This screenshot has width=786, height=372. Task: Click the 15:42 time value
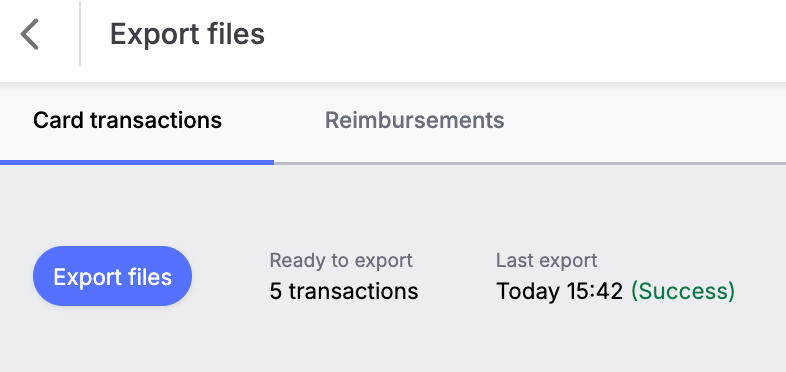pos(595,291)
